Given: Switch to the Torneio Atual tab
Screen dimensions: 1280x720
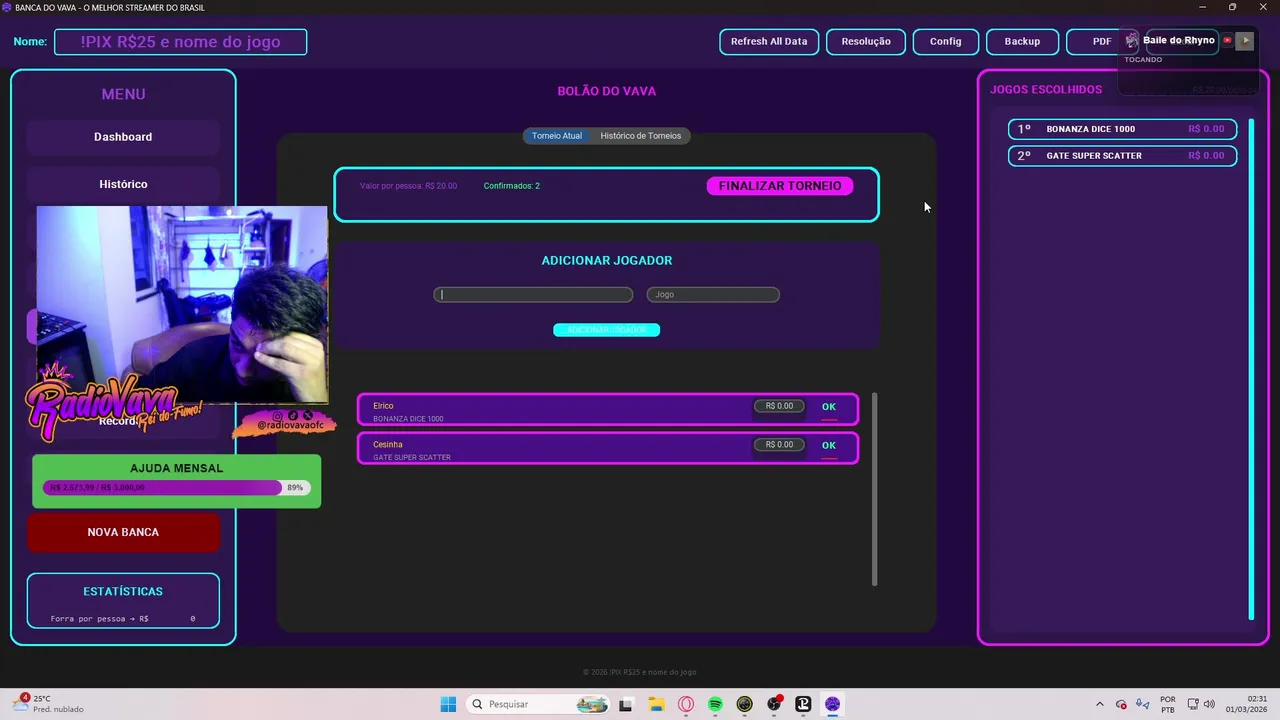Looking at the screenshot, I should (x=557, y=136).
